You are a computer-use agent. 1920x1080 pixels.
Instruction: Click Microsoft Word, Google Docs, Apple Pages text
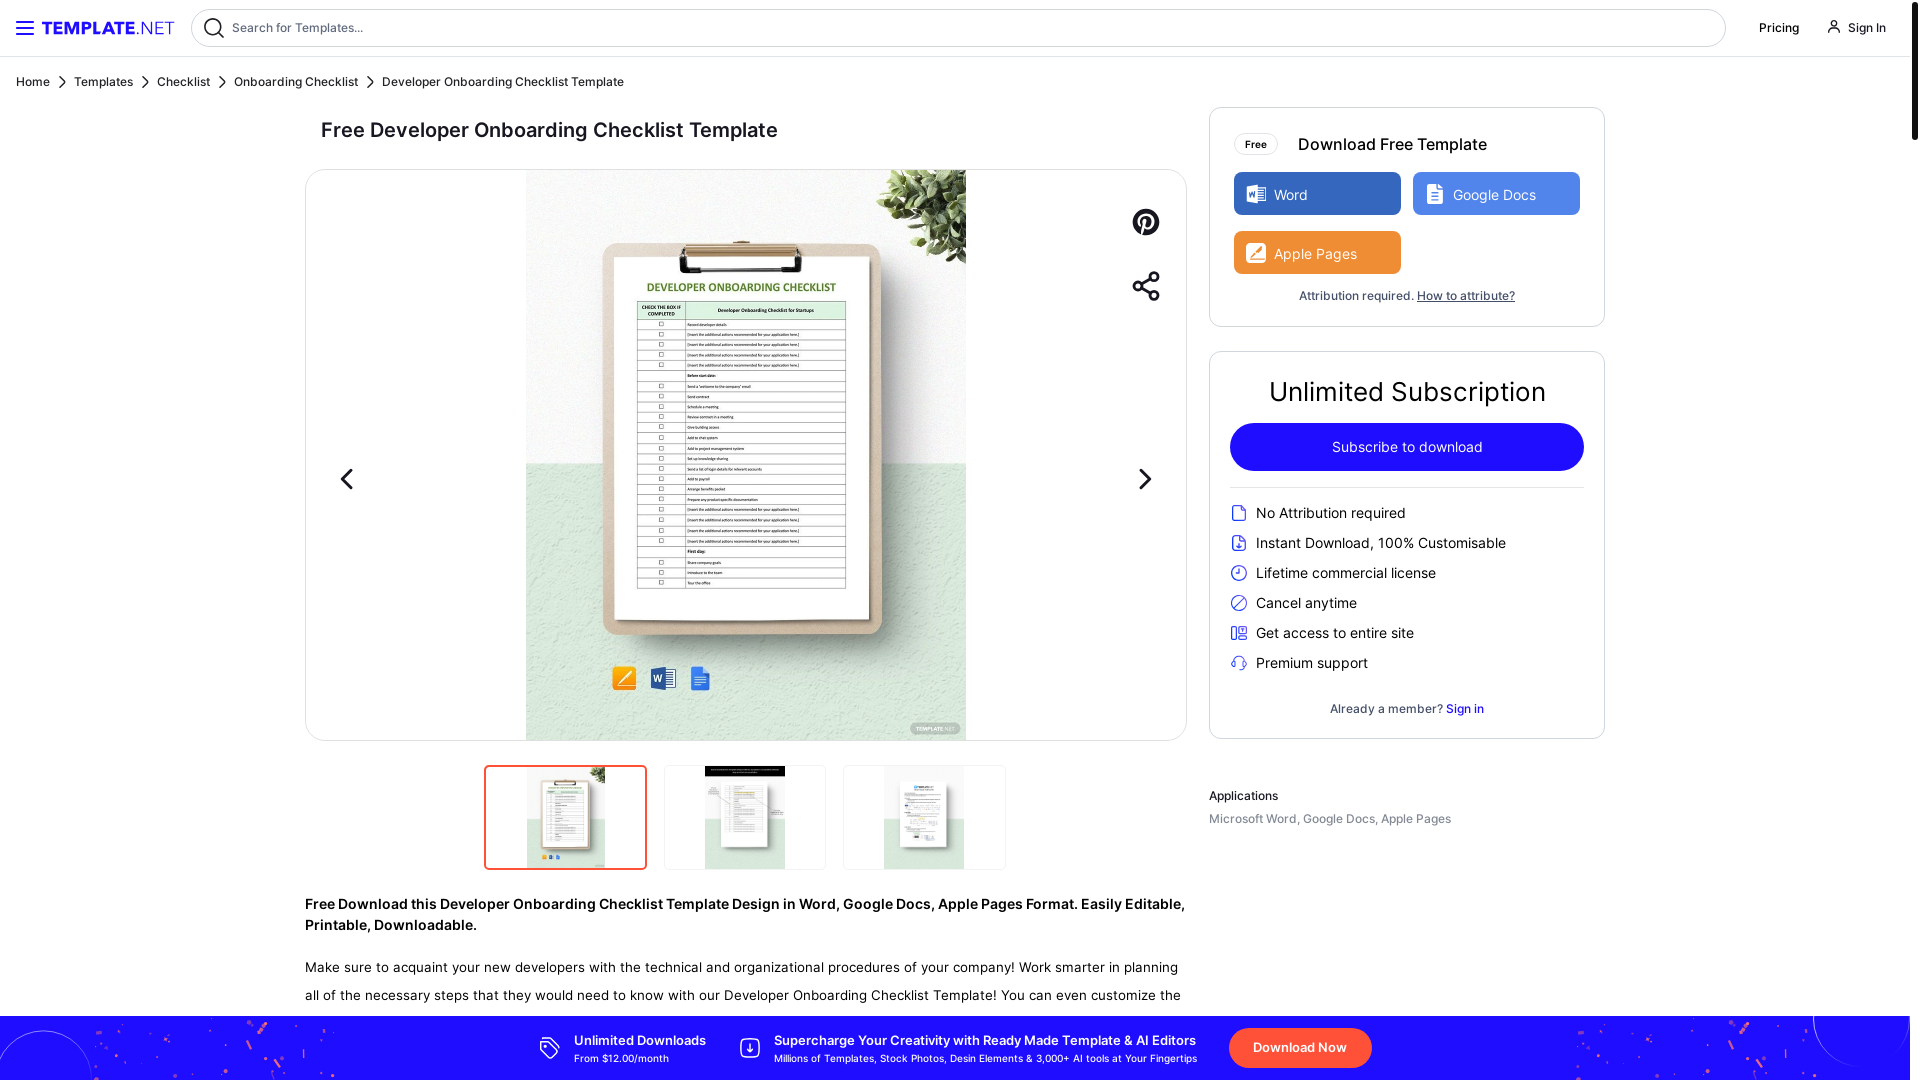coord(1330,819)
